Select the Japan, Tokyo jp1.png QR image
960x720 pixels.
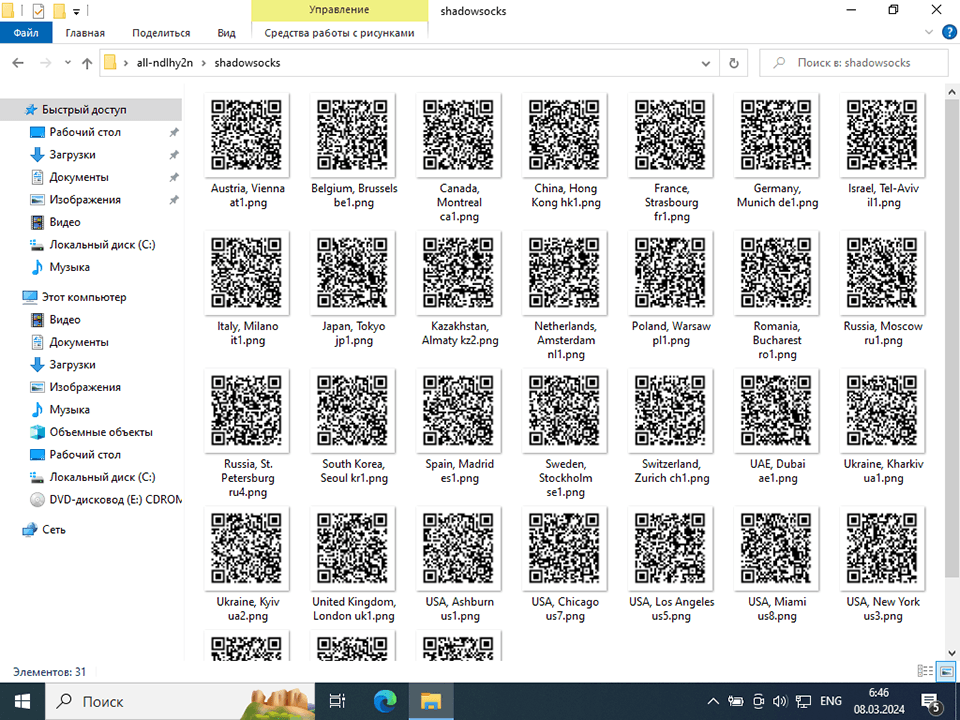tap(353, 272)
